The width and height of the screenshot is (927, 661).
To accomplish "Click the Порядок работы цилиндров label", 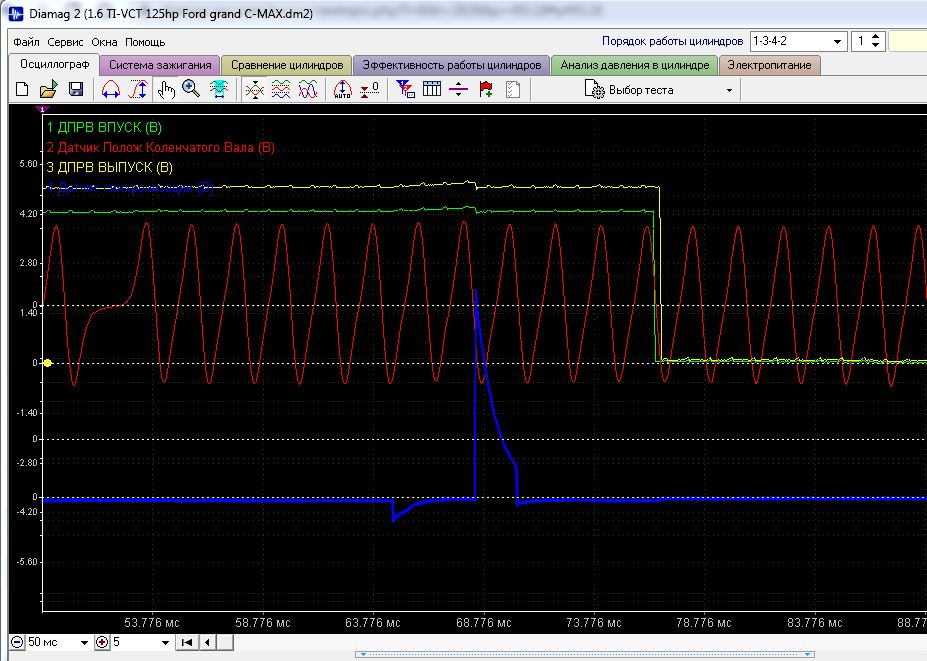I will point(672,41).
